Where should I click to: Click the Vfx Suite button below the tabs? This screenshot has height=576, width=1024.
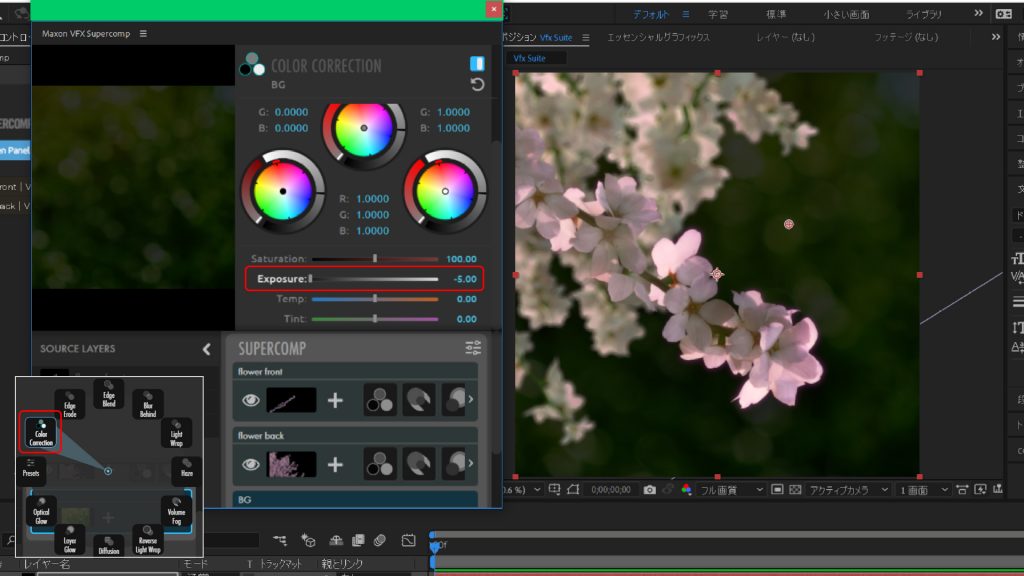tap(530, 58)
